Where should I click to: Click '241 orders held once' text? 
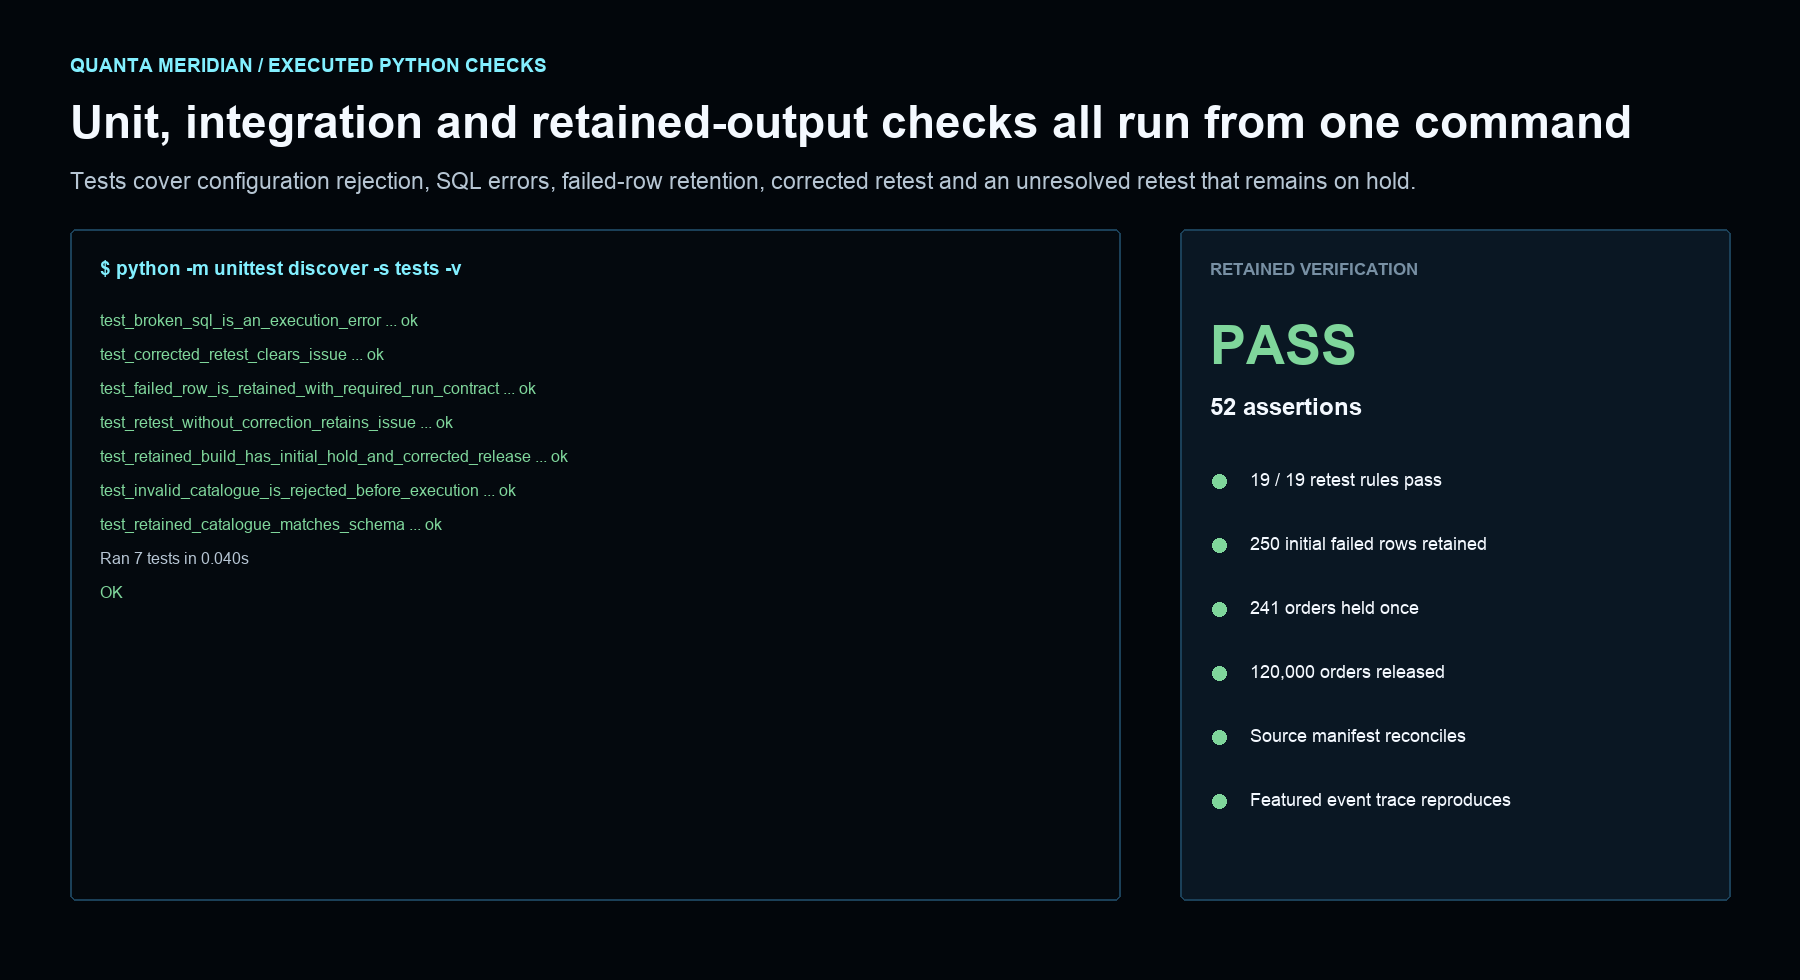1334,608
